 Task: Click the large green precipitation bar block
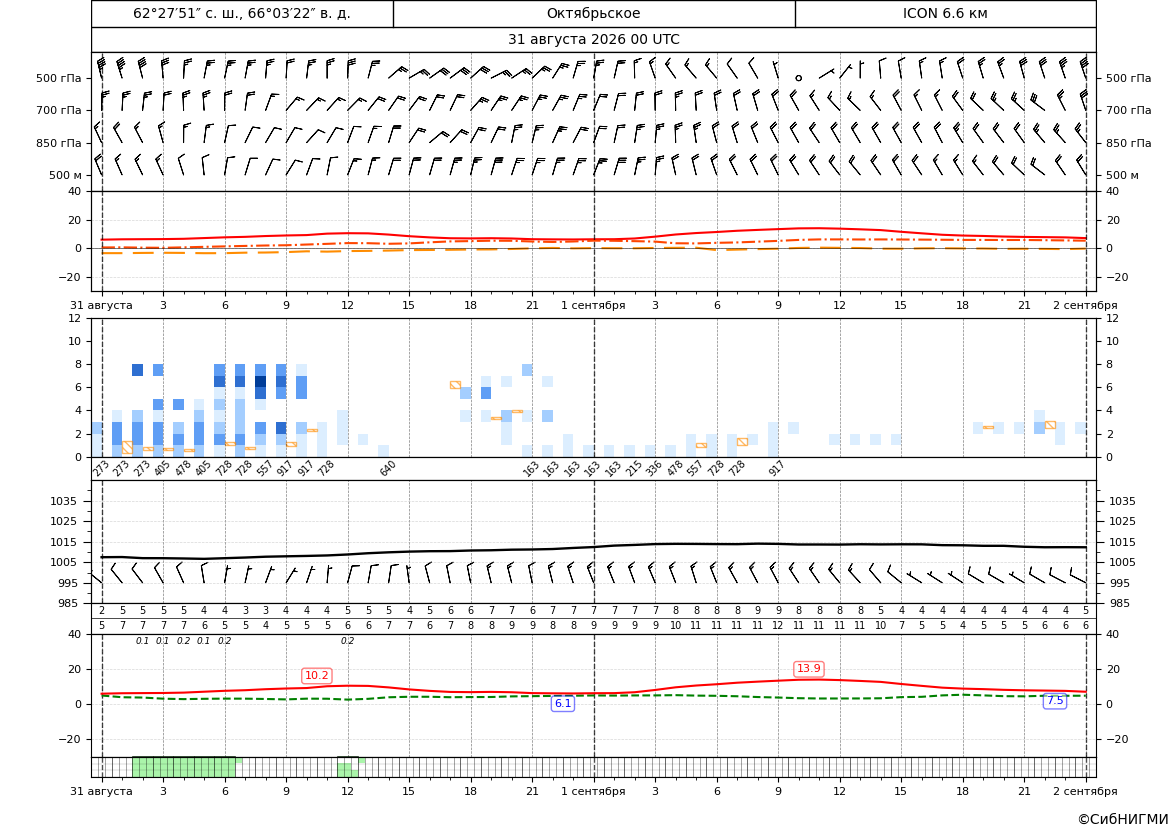coord(184,767)
